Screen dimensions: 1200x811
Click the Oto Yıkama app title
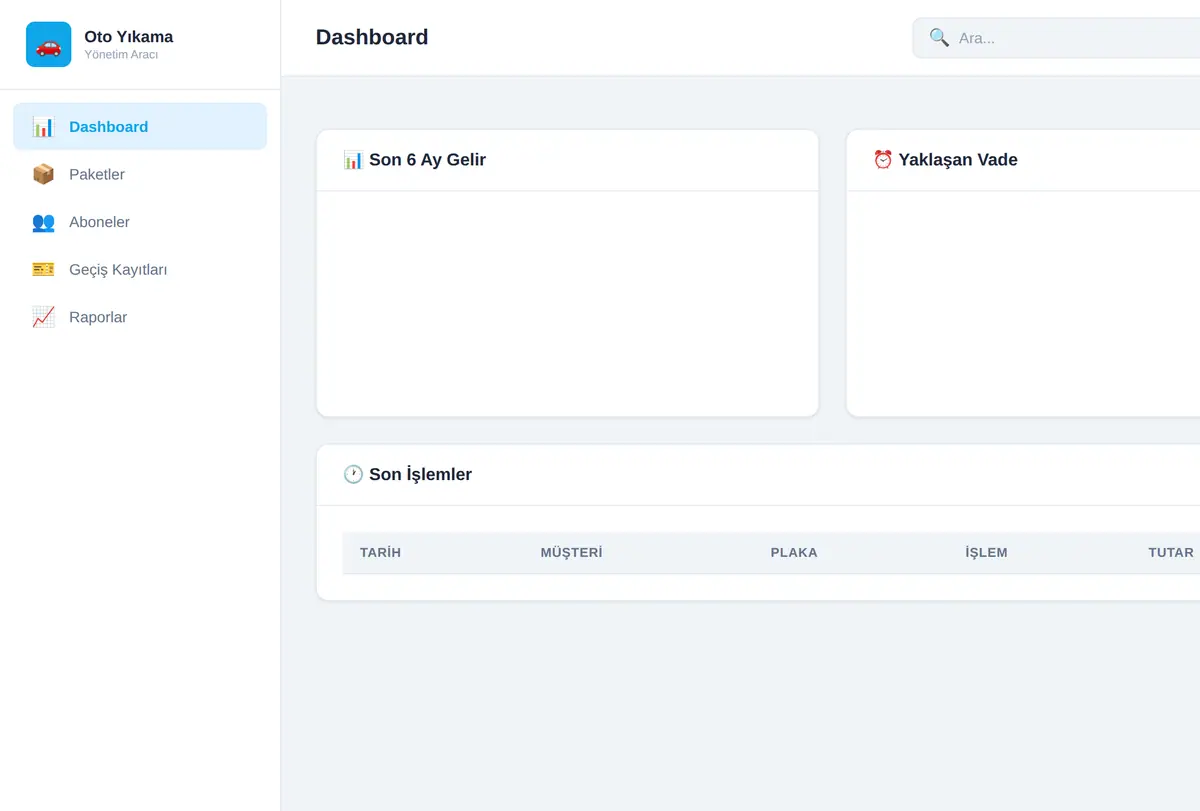(x=129, y=37)
